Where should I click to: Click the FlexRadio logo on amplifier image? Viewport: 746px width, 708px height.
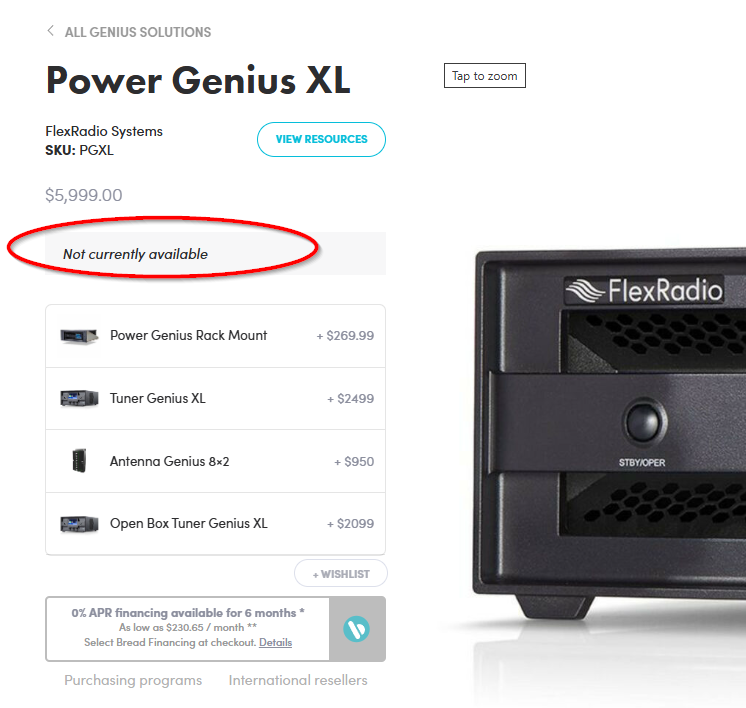point(644,290)
